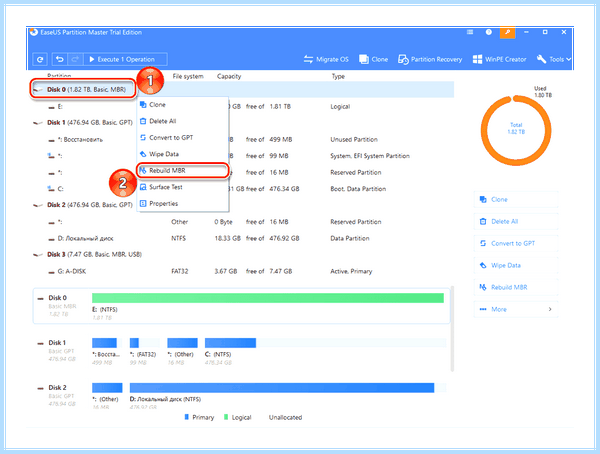Choose Convert to GPT in context menu
This screenshot has width=600, height=454.
point(183,138)
